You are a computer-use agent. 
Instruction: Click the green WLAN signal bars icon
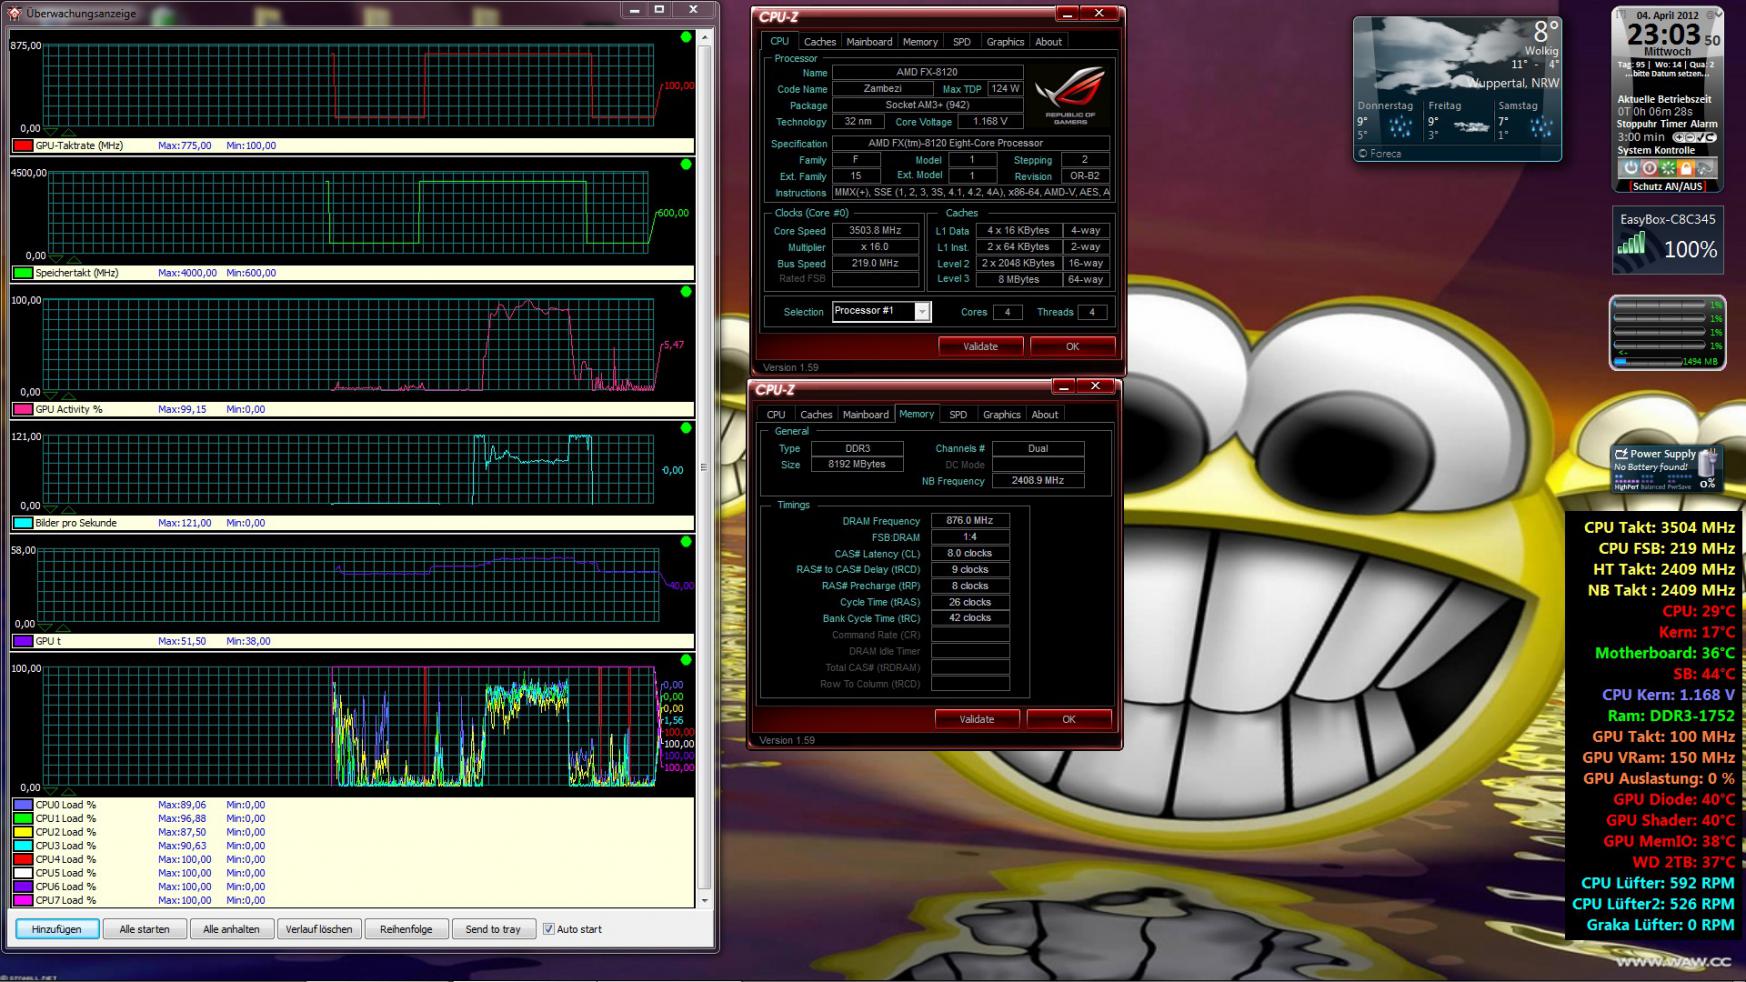click(x=1632, y=243)
